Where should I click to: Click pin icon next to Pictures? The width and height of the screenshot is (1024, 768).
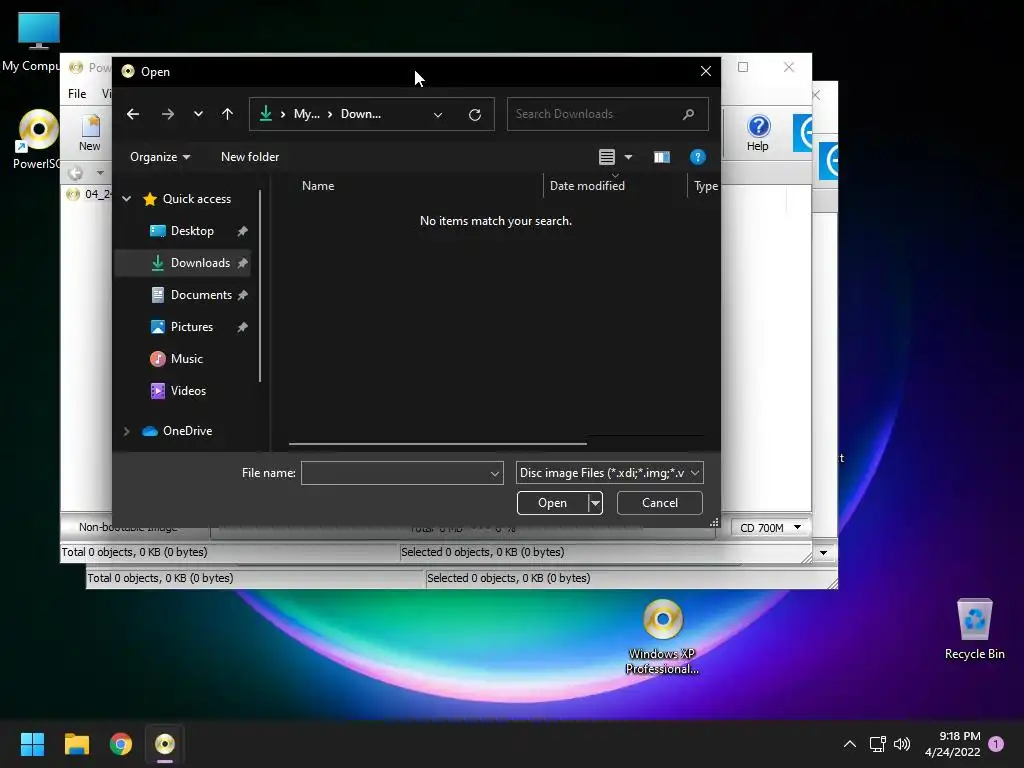point(242,327)
